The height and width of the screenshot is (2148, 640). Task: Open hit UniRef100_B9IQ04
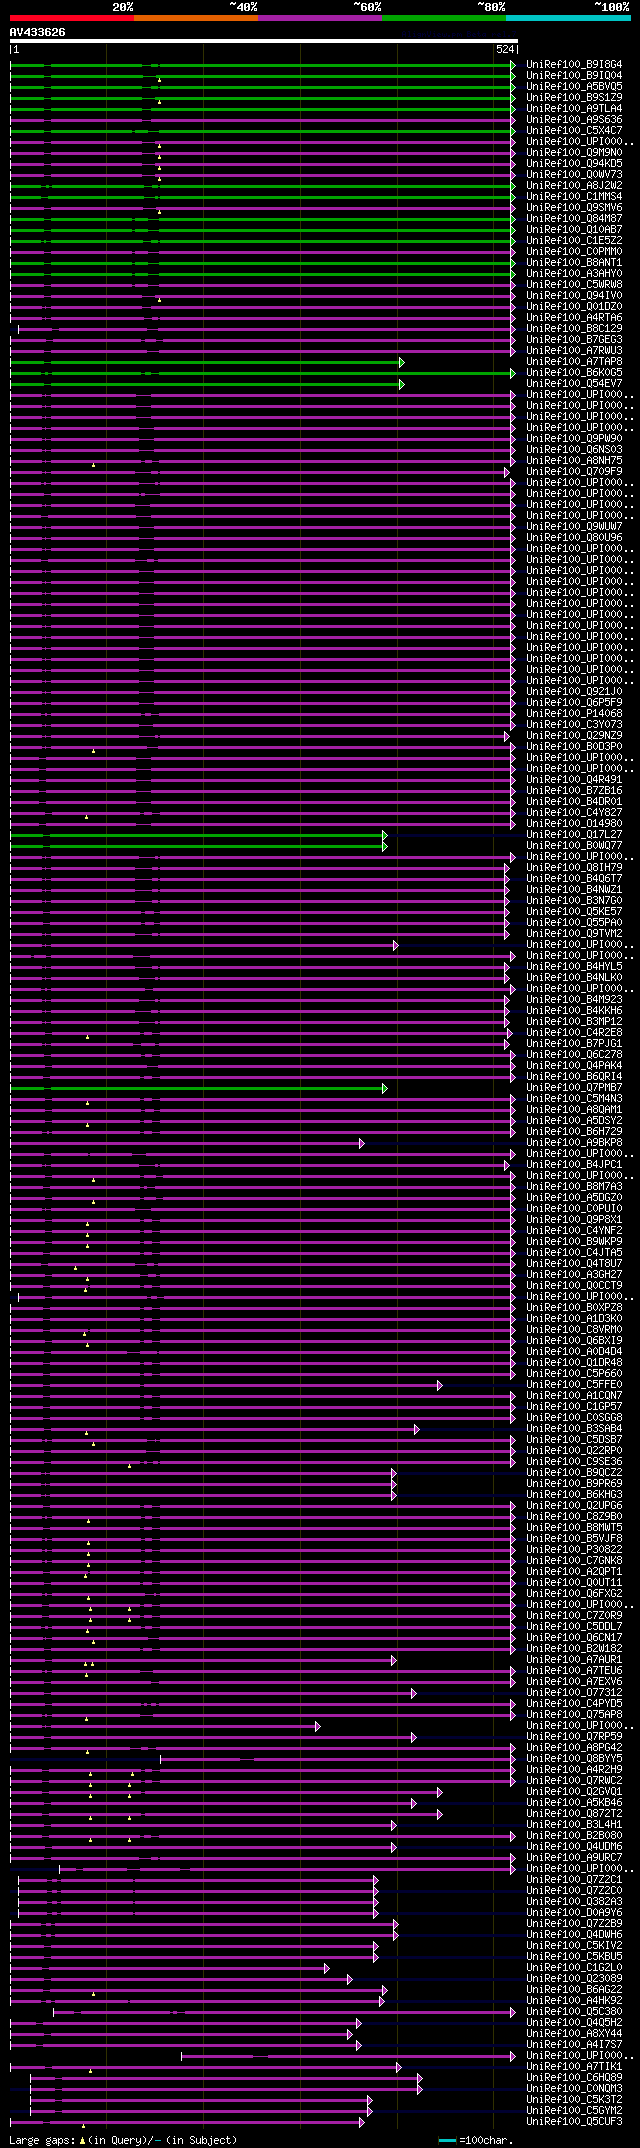click(574, 75)
